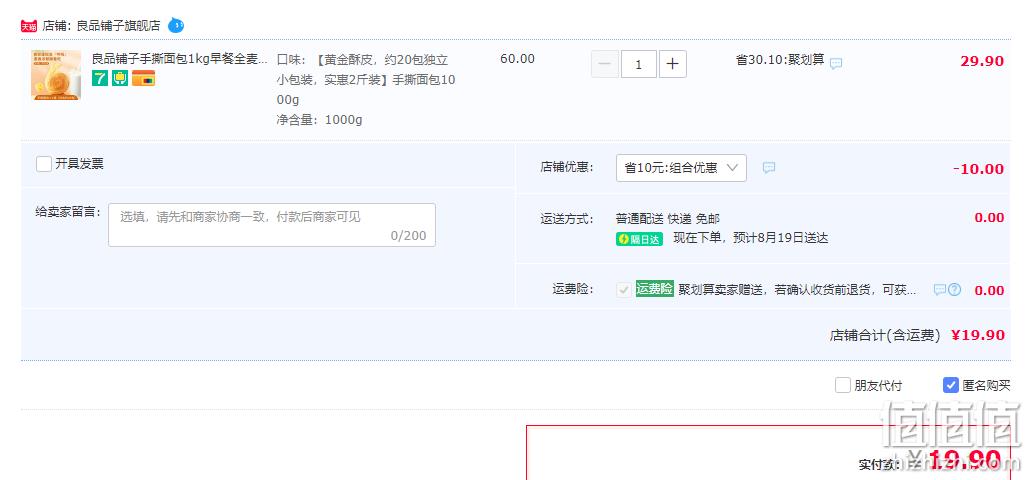Open the 良品铺子旗舰店 store link
The image size is (1030, 480).
click(119, 26)
